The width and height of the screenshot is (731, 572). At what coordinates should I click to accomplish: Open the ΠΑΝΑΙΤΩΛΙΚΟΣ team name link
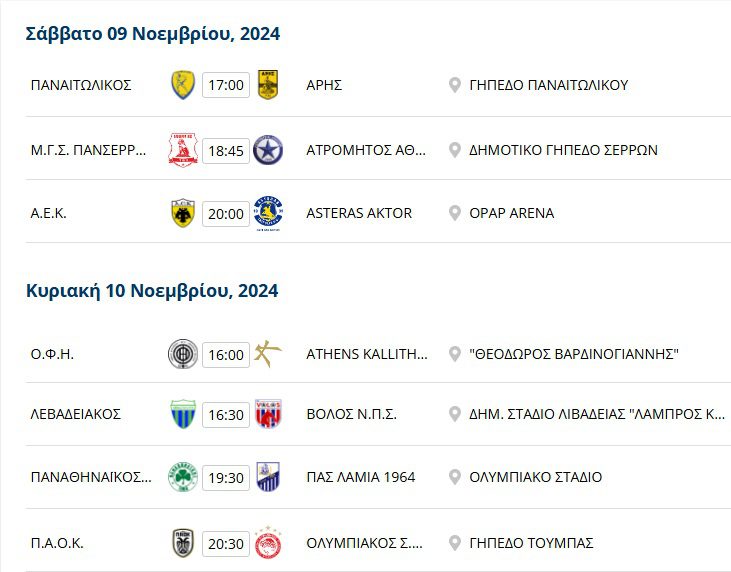point(81,85)
